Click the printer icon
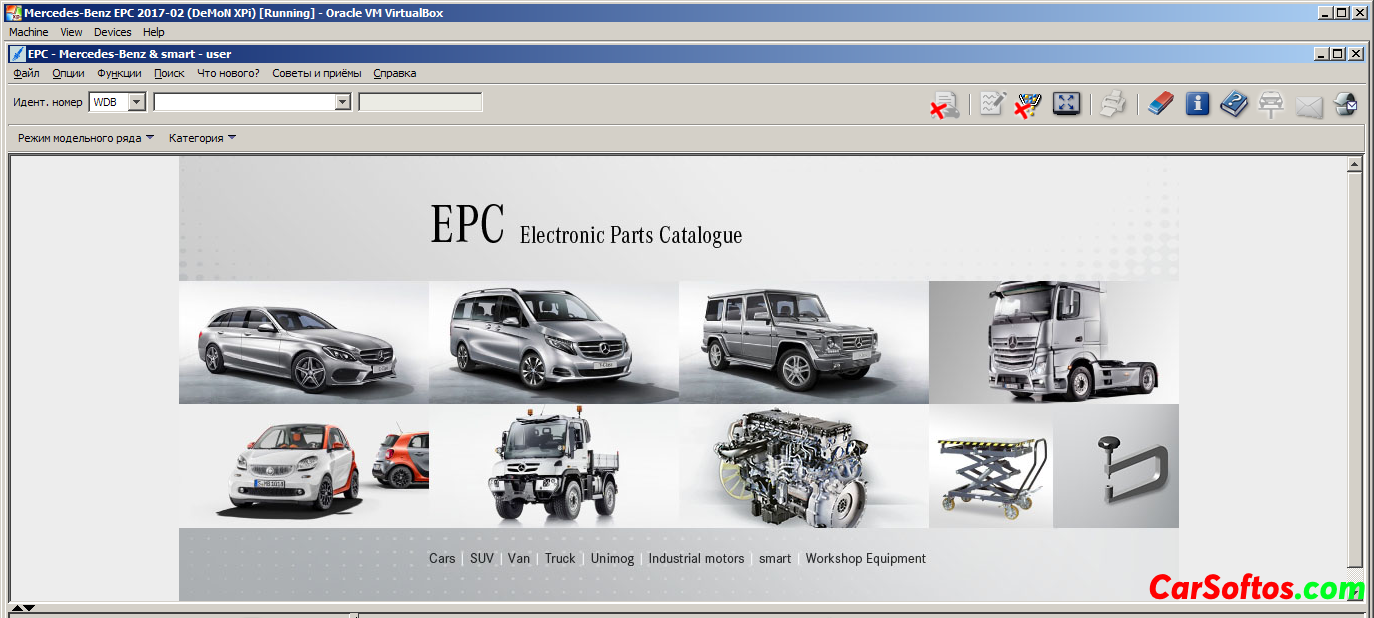Image resolution: width=1374 pixels, height=618 pixels. 1113,104
